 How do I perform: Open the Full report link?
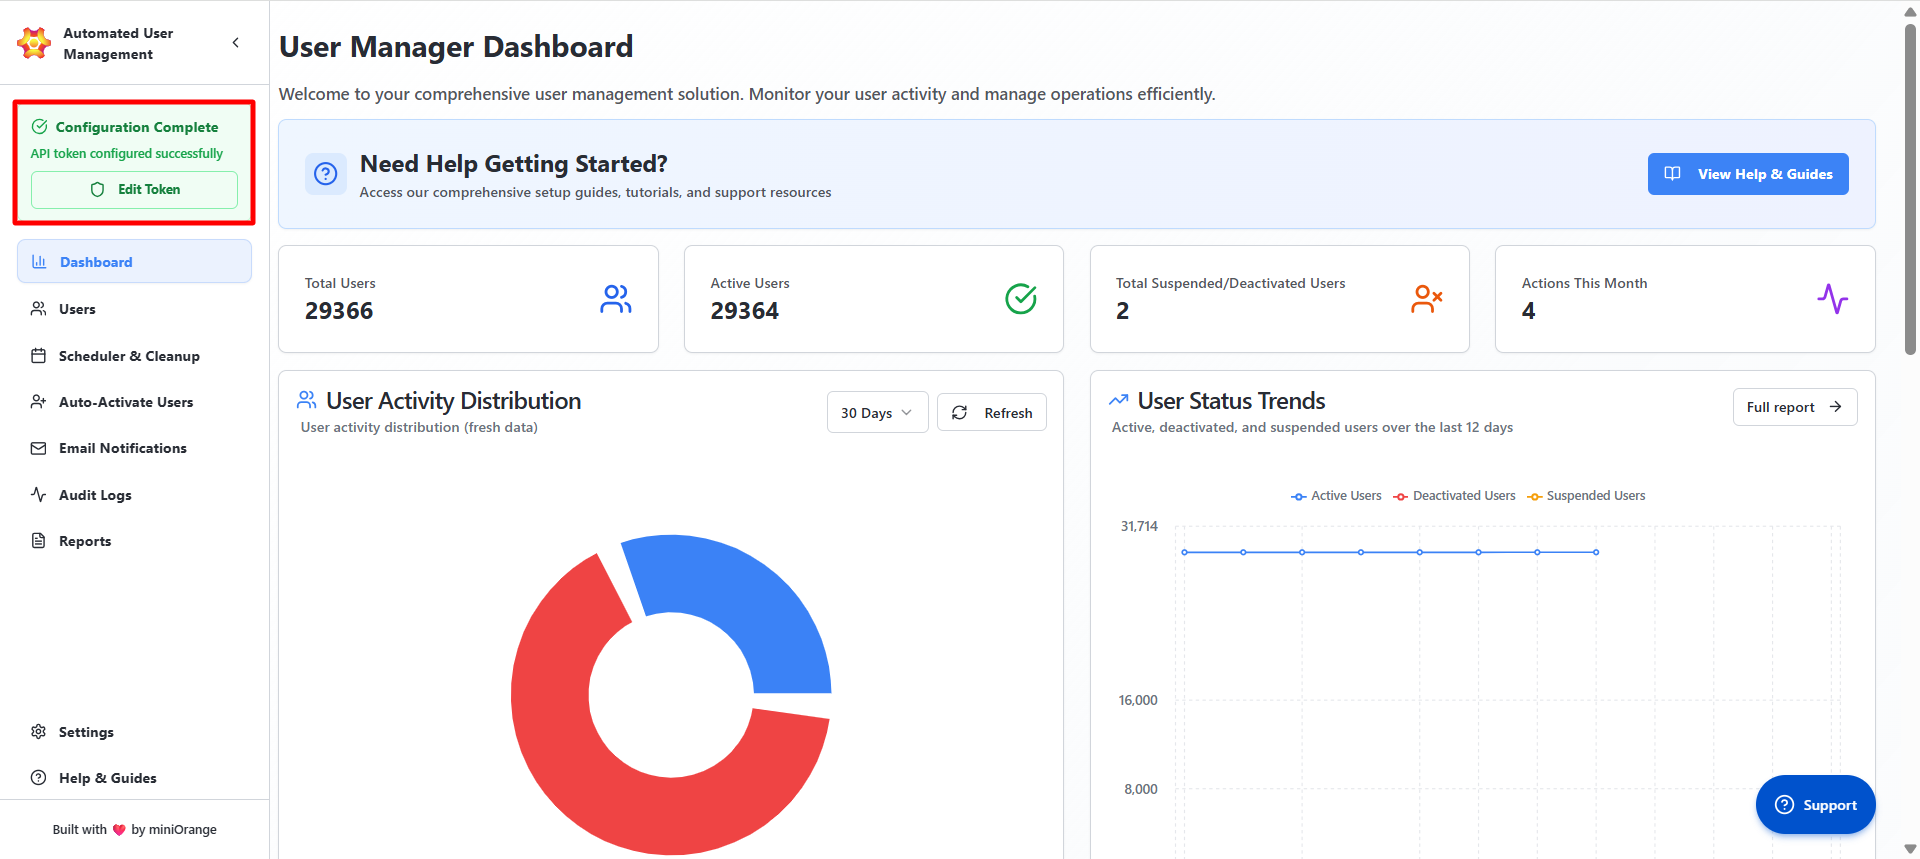pyautogui.click(x=1795, y=407)
